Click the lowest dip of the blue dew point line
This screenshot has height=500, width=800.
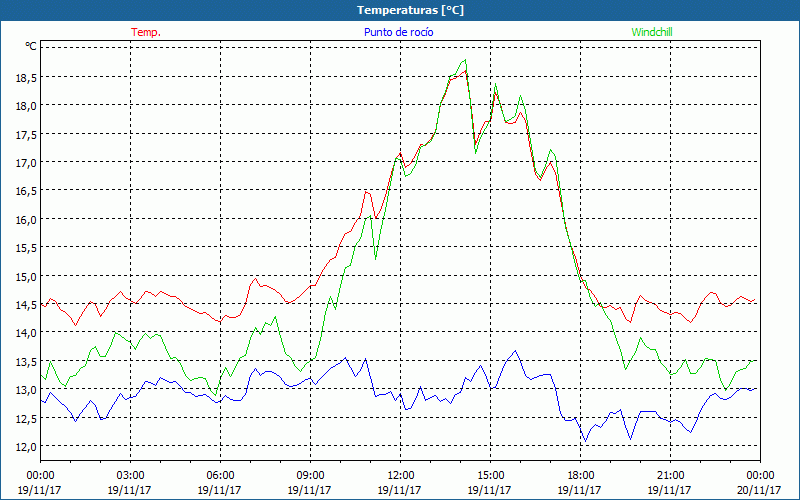point(585,441)
